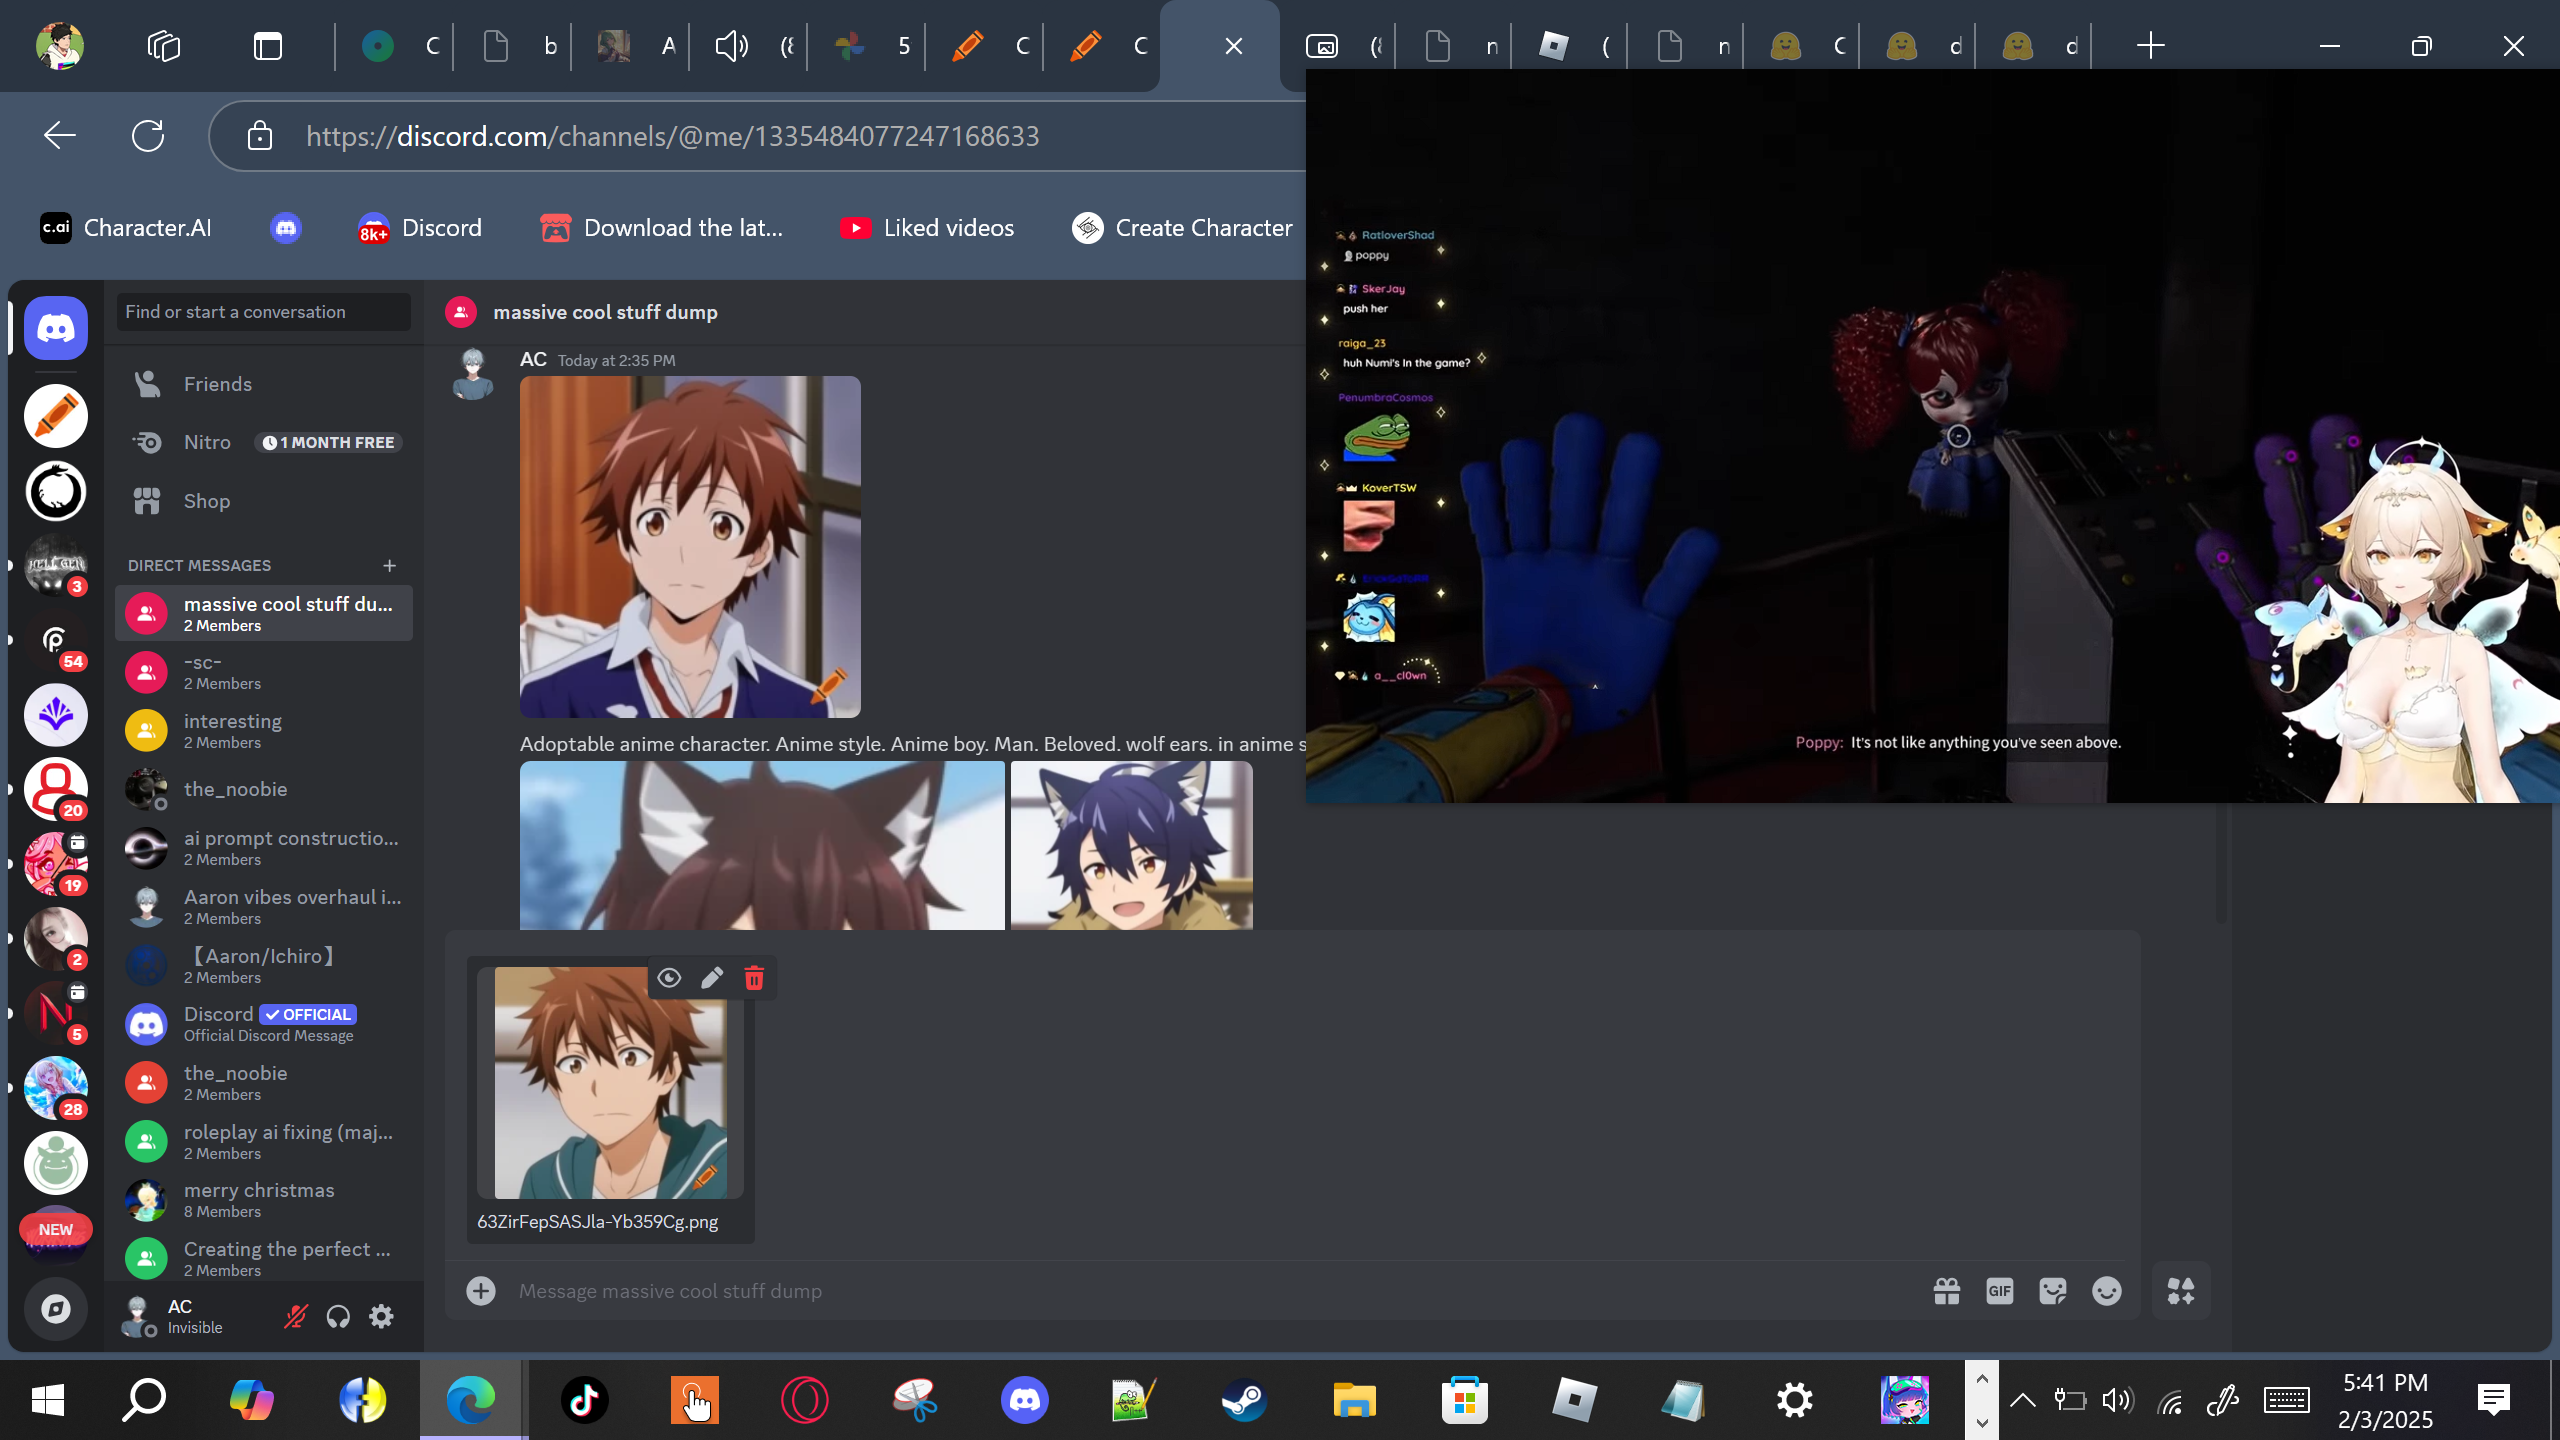Toggle spoiler eye on attachment

pos(669,978)
